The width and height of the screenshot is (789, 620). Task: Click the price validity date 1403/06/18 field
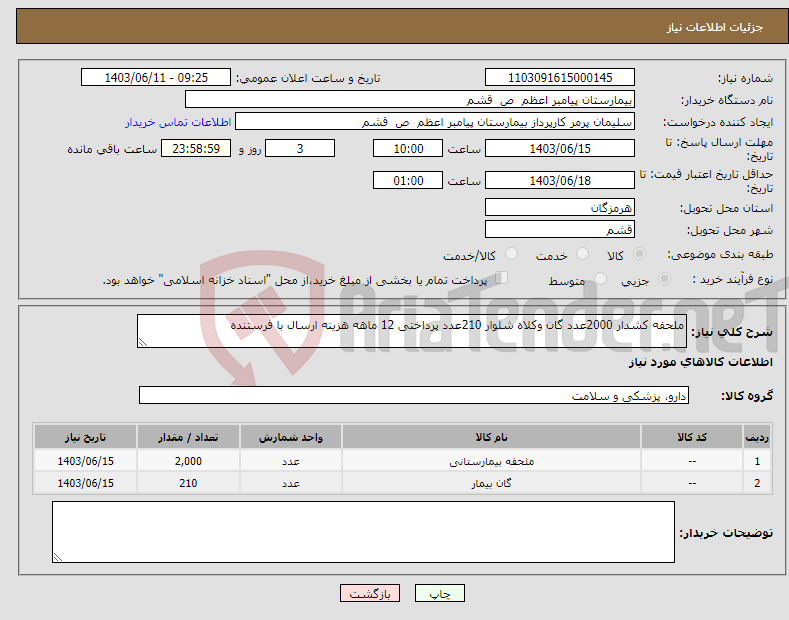click(560, 180)
